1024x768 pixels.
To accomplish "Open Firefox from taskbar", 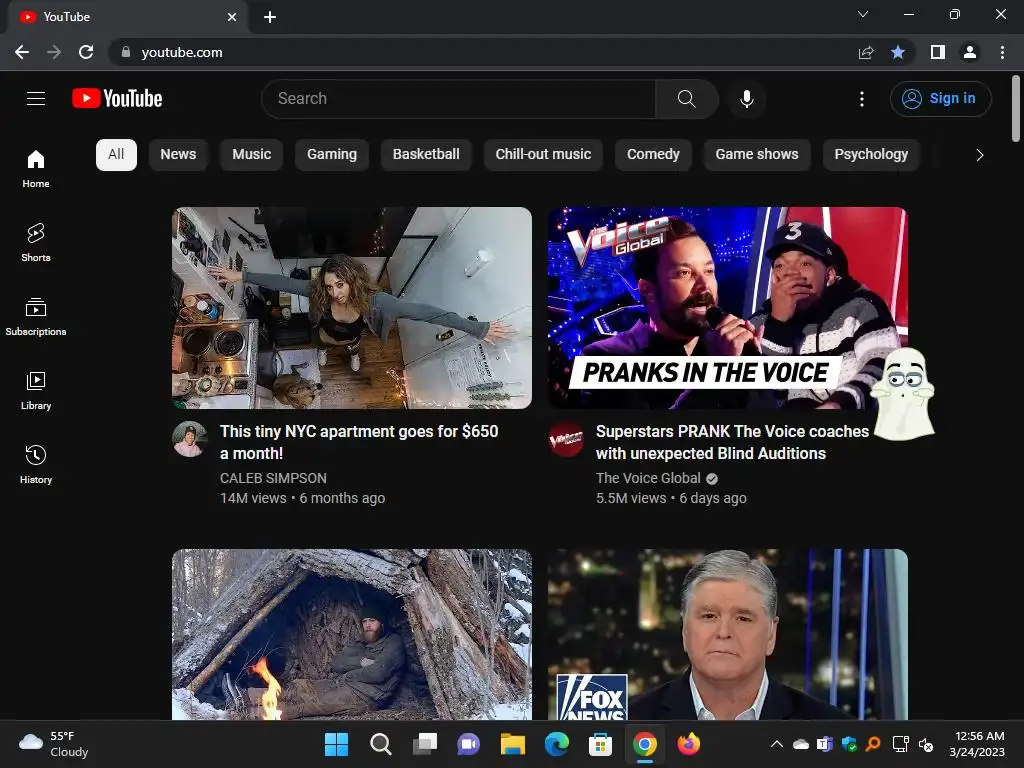I will [688, 744].
